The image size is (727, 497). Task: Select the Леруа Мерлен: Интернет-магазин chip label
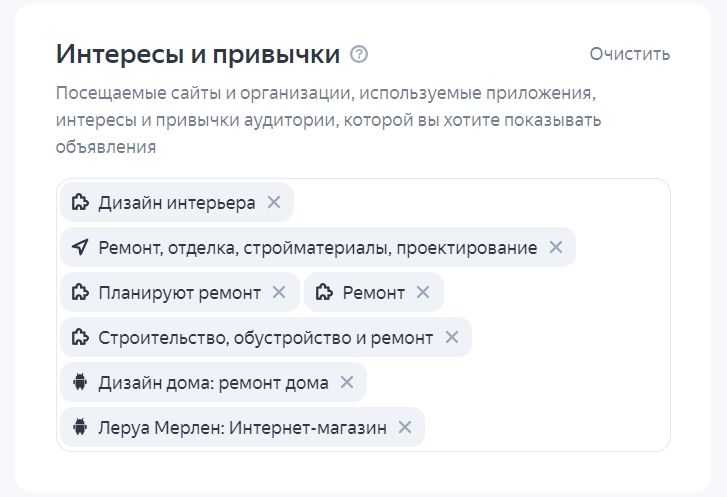242,427
